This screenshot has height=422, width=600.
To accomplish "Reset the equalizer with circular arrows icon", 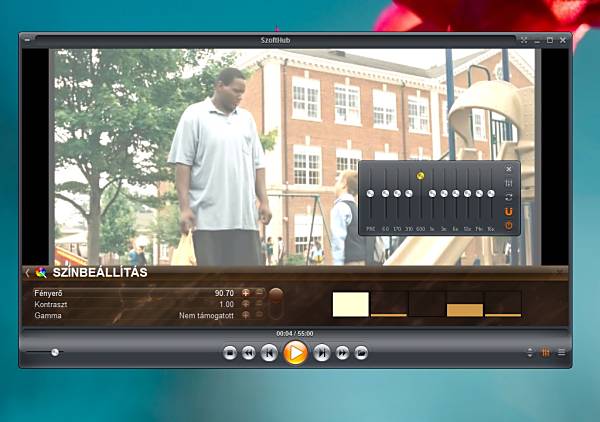I will (x=509, y=197).
